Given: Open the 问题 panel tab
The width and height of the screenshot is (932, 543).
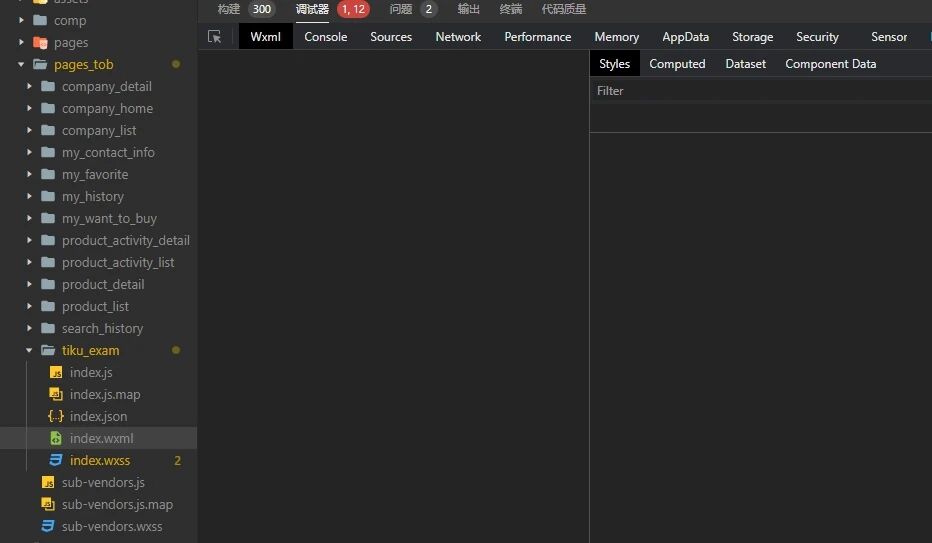Looking at the screenshot, I should (401, 9).
